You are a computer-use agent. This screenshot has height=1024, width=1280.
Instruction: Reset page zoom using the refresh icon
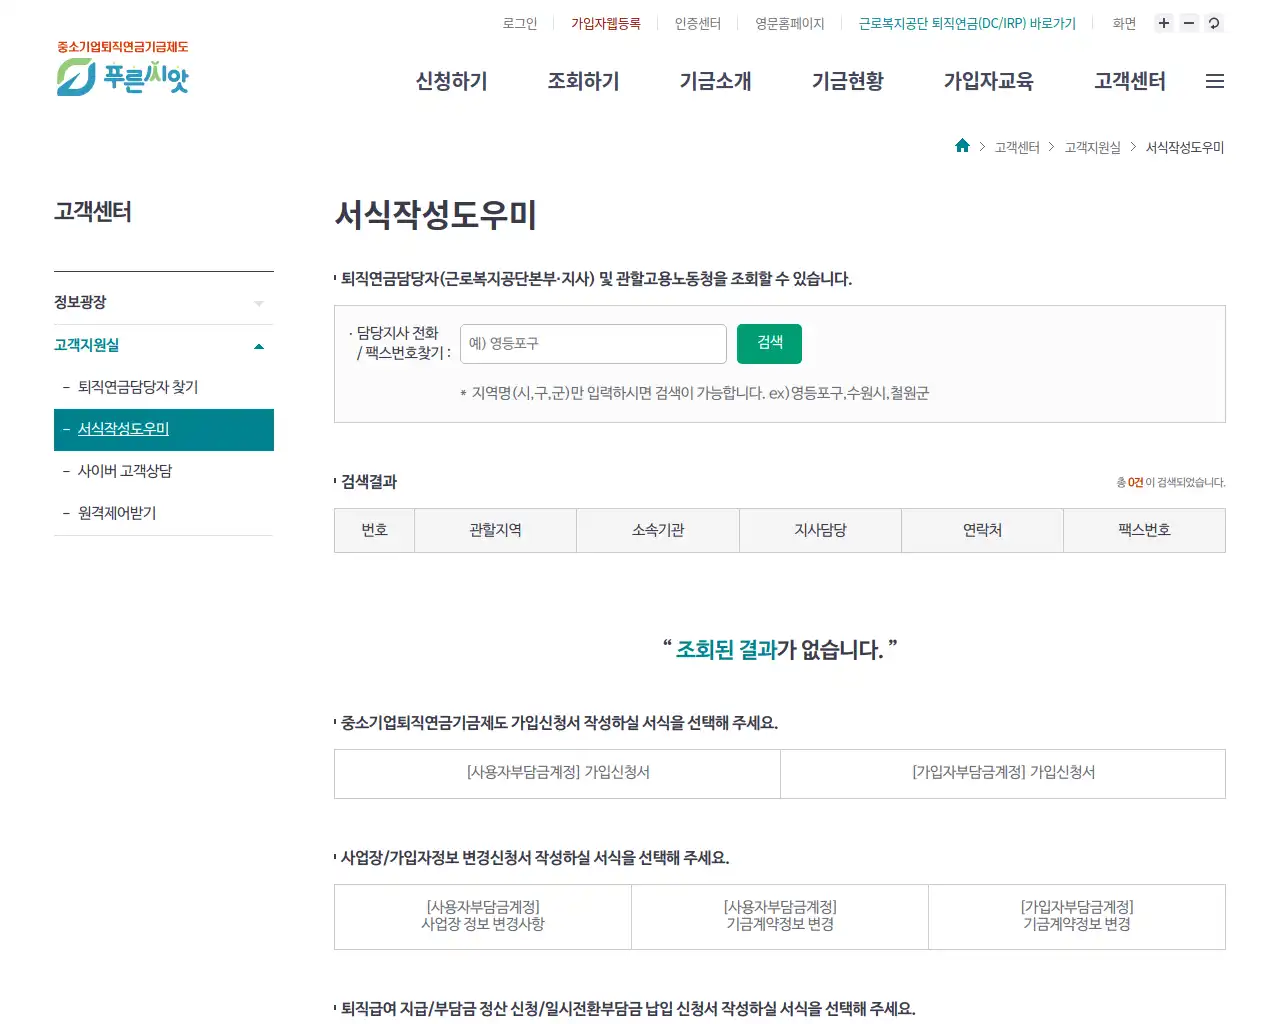1213,22
